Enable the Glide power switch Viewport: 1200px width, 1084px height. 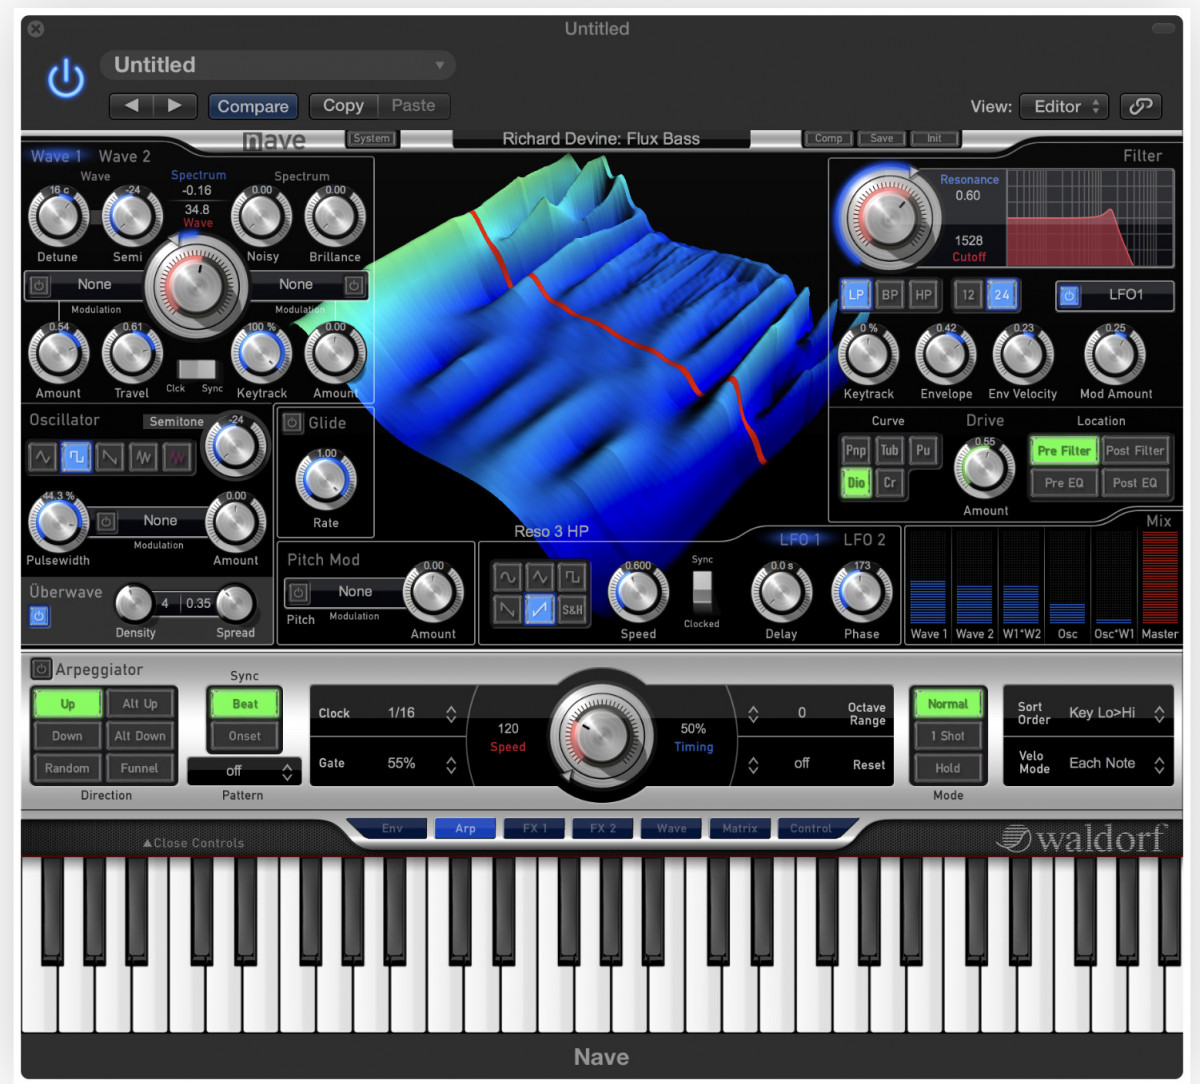pyautogui.click(x=292, y=422)
